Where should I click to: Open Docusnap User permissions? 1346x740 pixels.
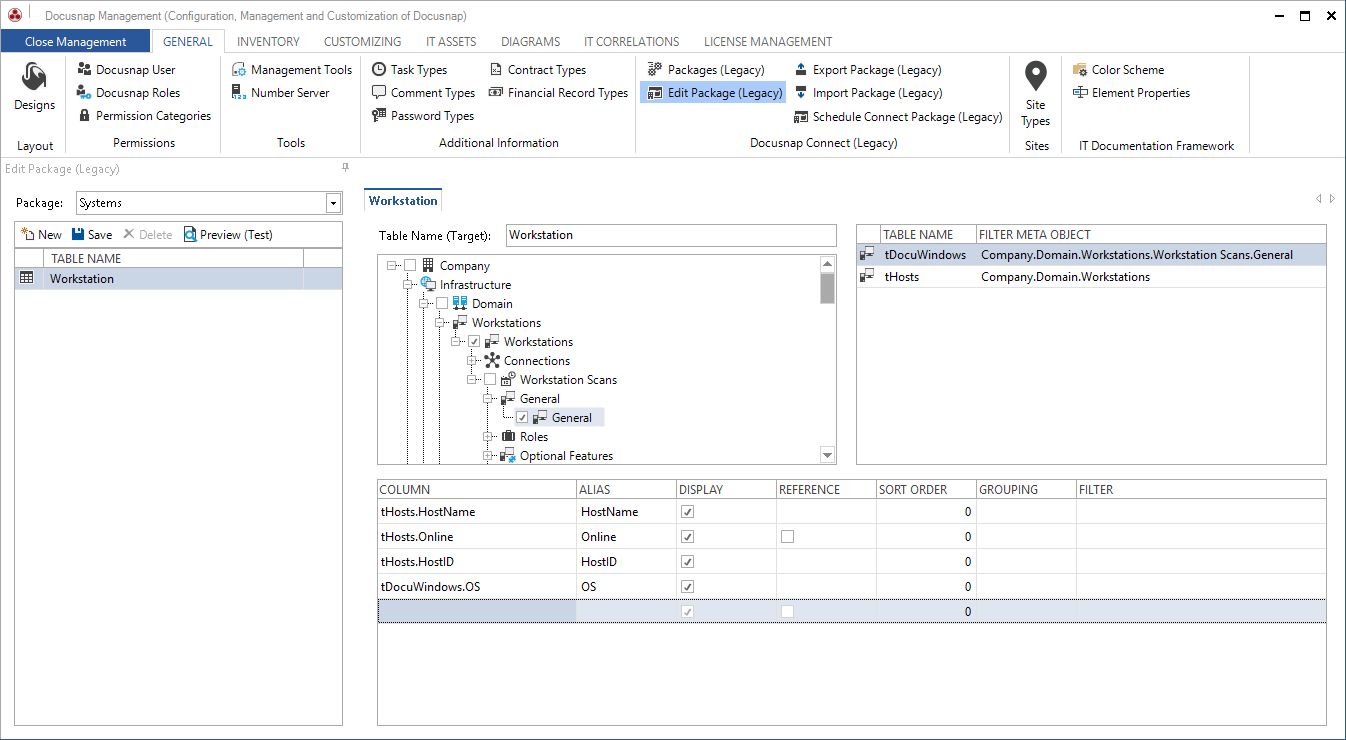[x=126, y=70]
